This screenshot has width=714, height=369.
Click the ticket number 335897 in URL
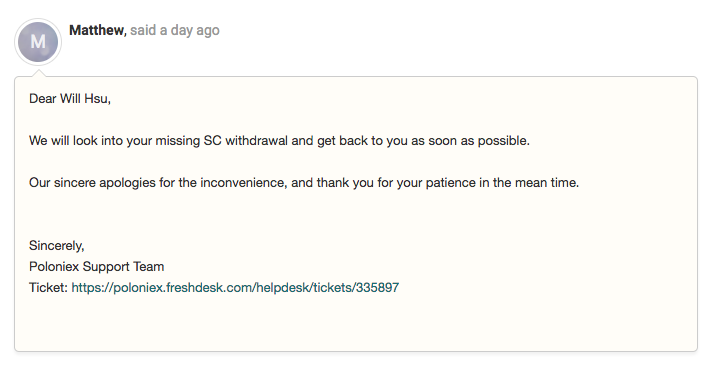377,287
